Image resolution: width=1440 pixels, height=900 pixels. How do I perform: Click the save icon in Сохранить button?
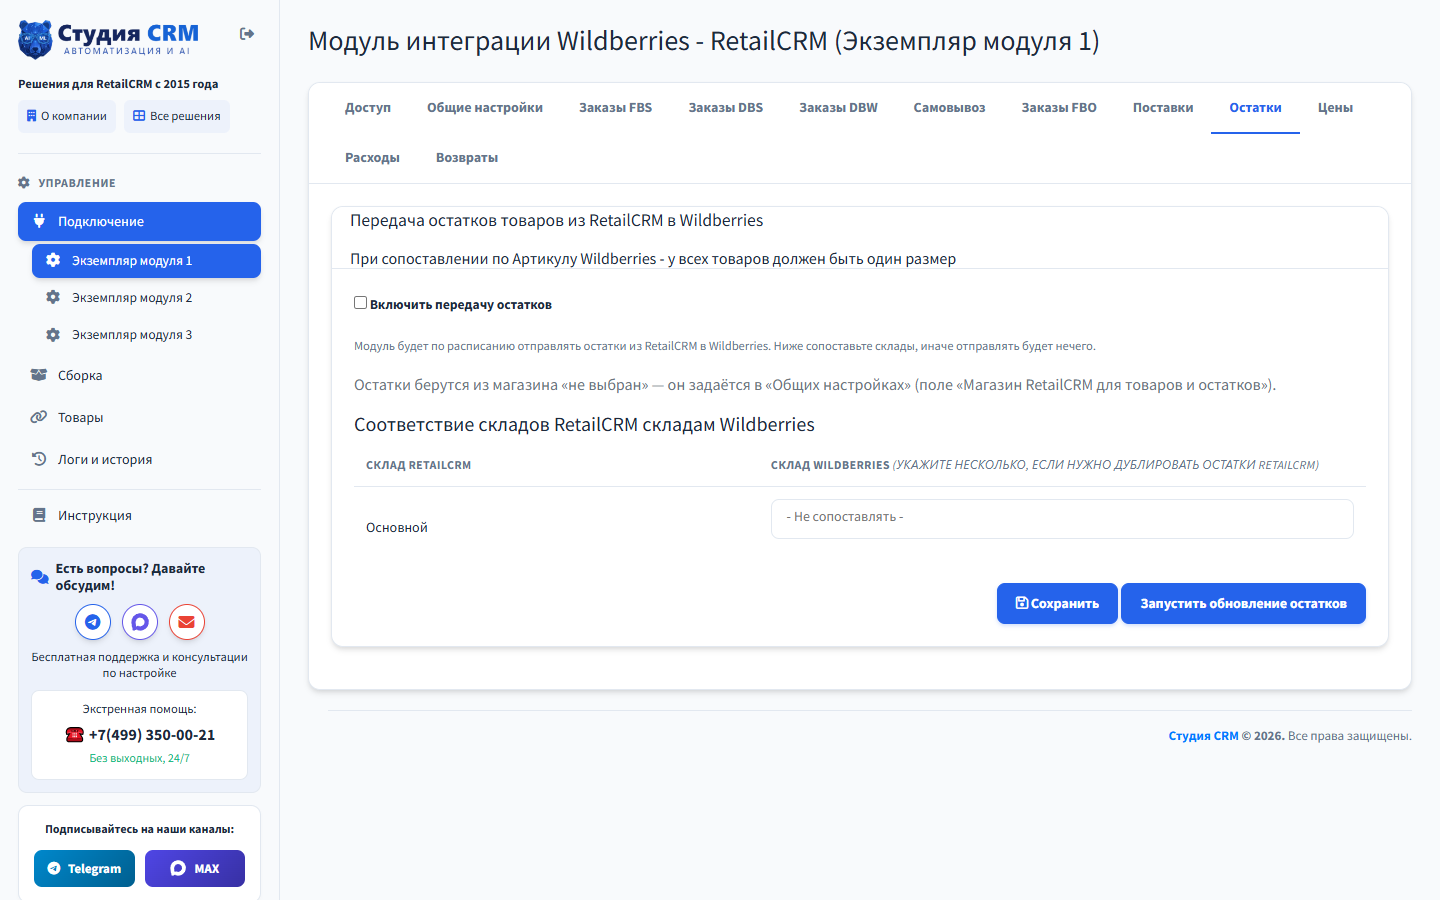point(1022,603)
